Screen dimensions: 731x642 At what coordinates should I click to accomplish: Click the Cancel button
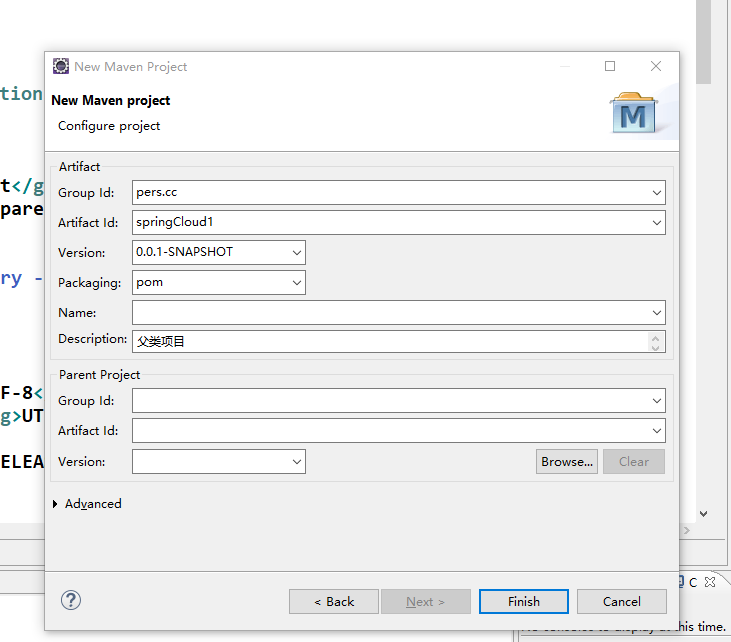click(x=621, y=601)
